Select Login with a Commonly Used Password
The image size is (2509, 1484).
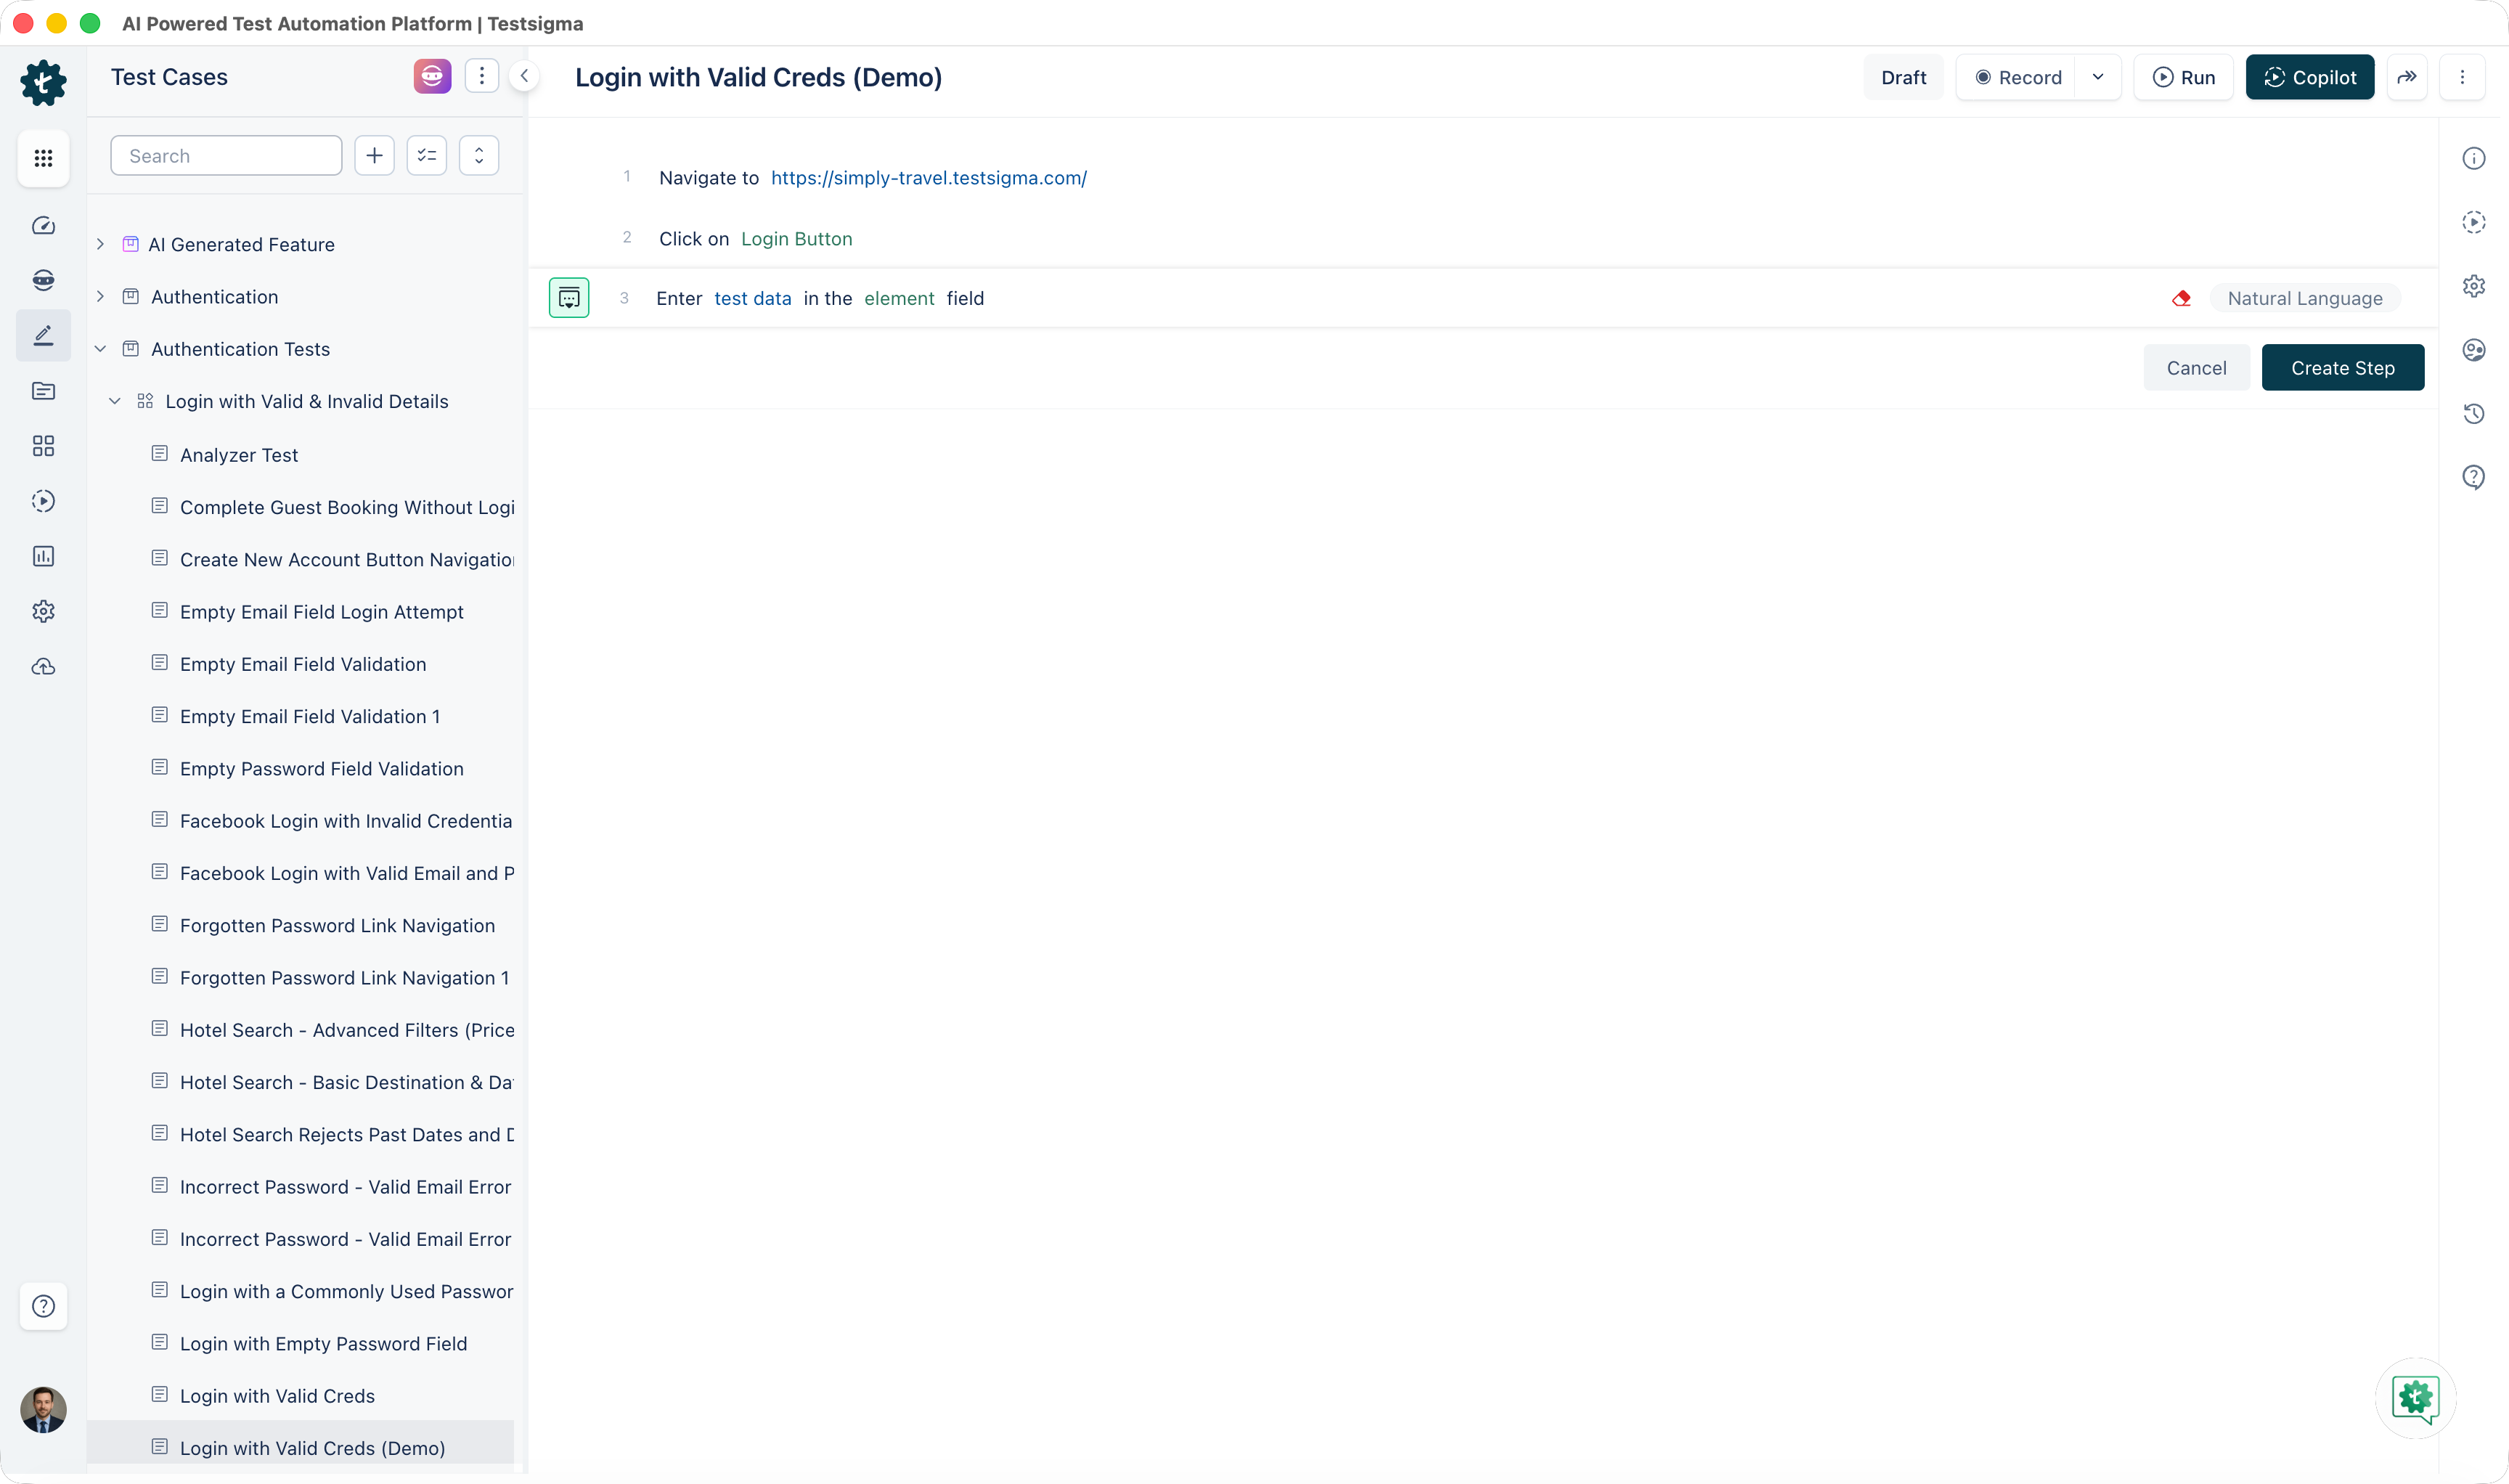[x=346, y=1292]
